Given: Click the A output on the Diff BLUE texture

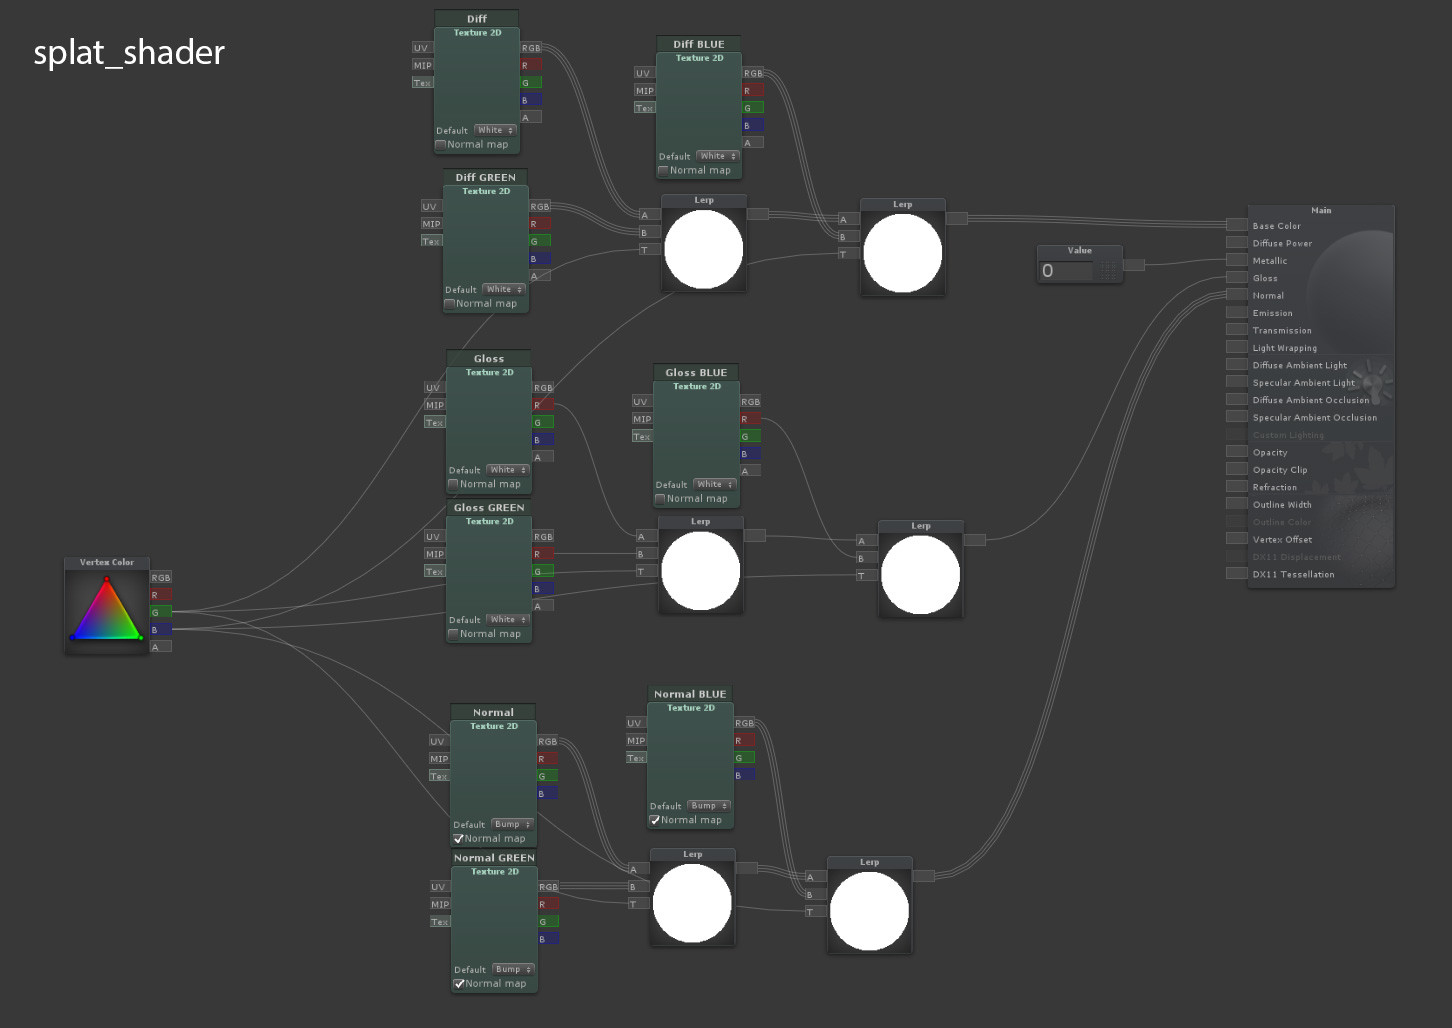Looking at the screenshot, I should tap(752, 141).
